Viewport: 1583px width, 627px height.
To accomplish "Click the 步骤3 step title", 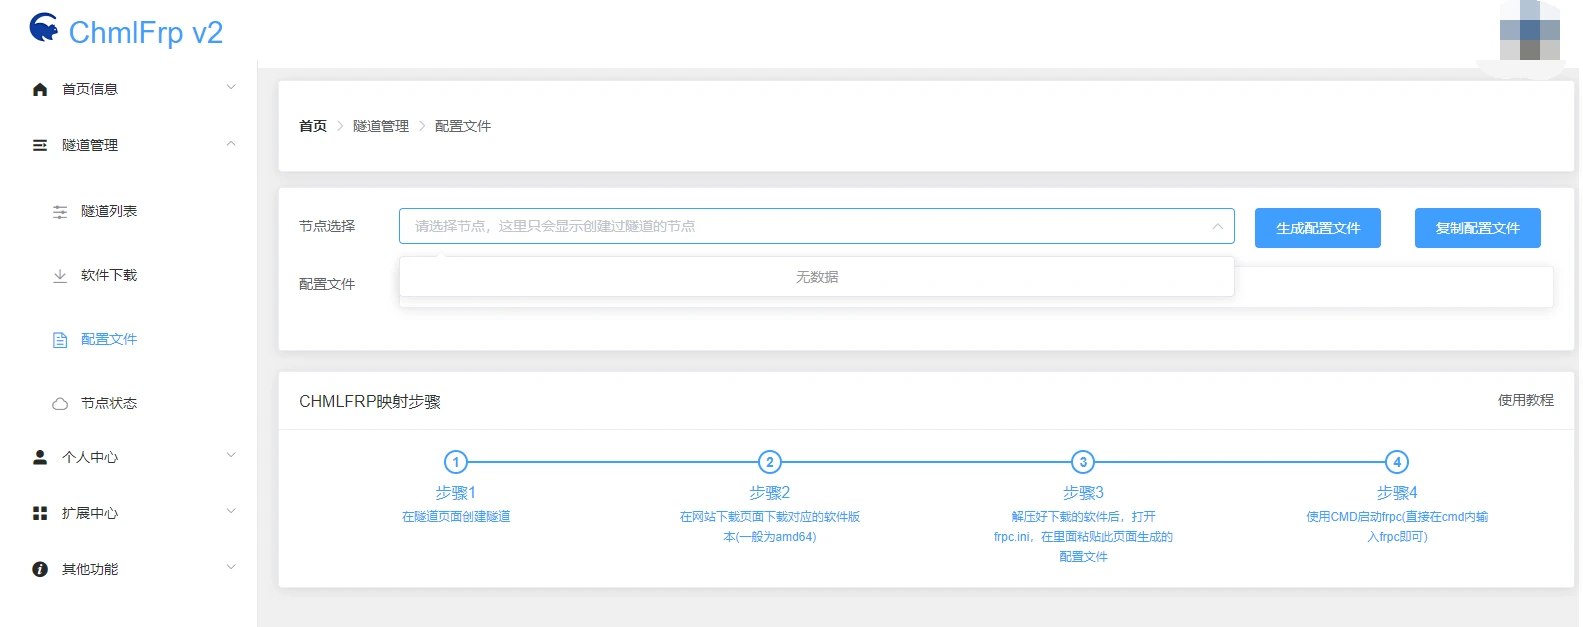I will tap(1083, 493).
